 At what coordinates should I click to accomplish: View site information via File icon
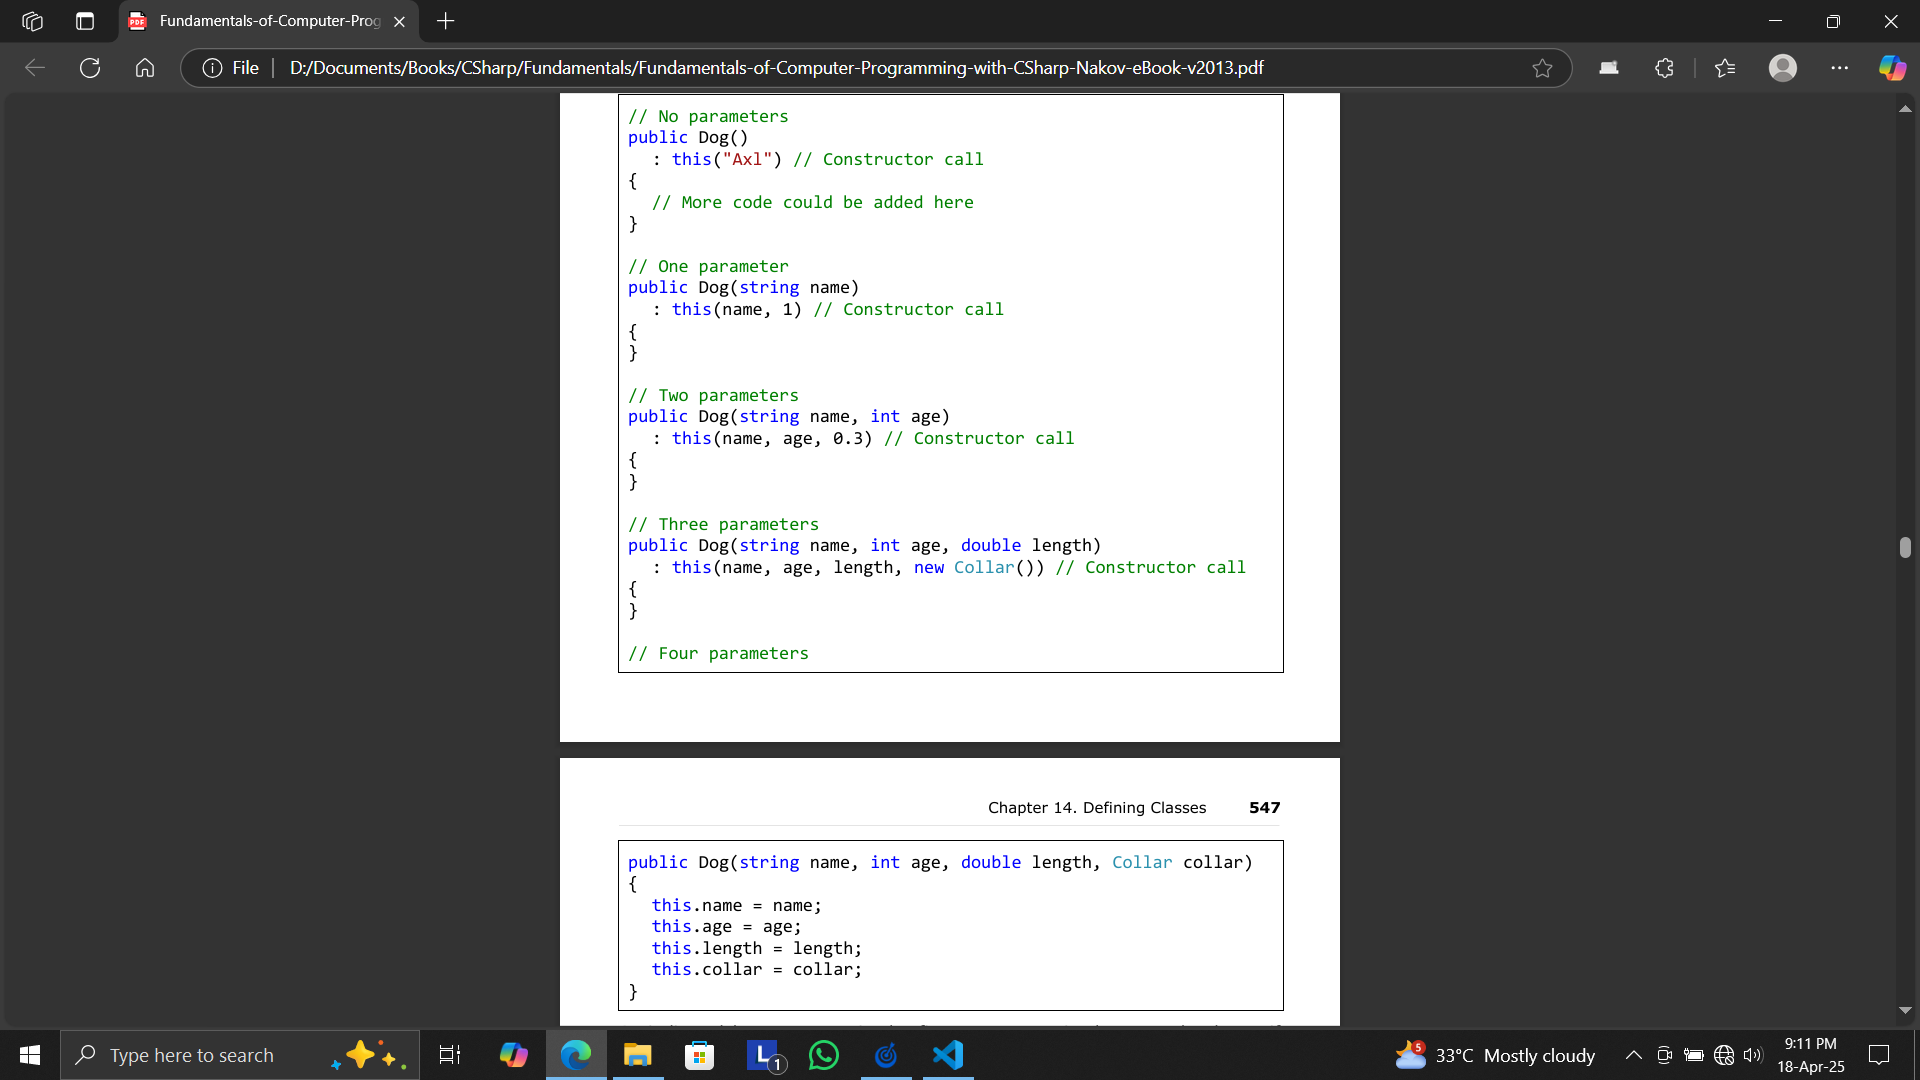[231, 68]
